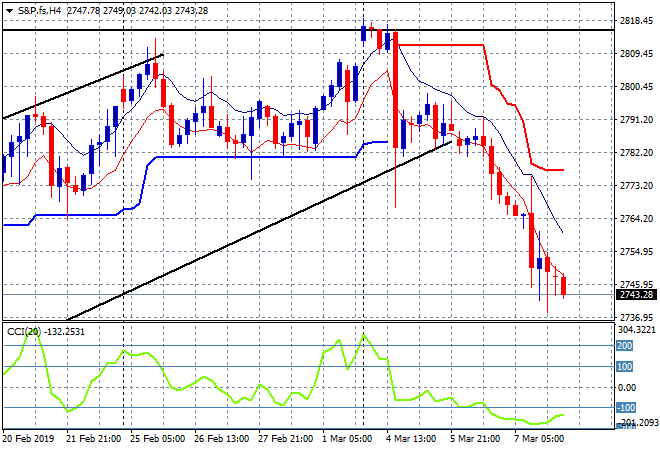Click the 1 Mar 05:00 time label
Viewport: 660px width, 450px height.
347,439
